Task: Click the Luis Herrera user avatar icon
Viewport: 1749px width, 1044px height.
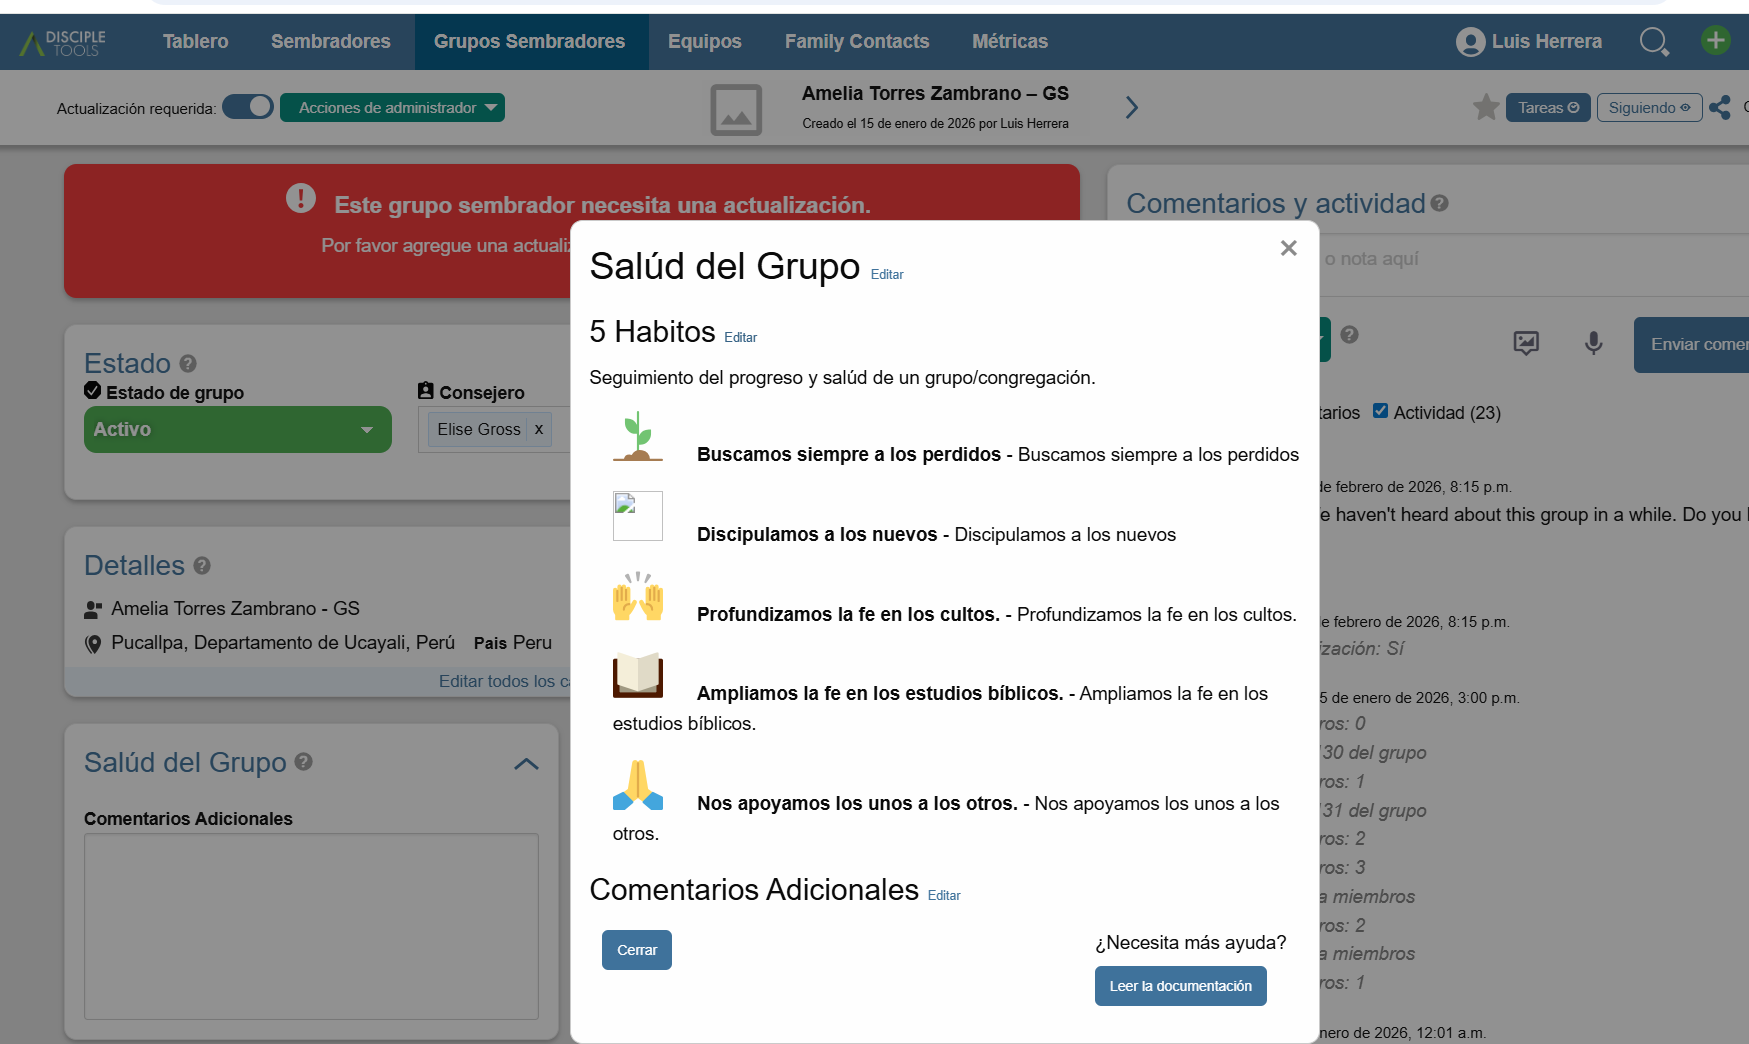Action: (1470, 42)
